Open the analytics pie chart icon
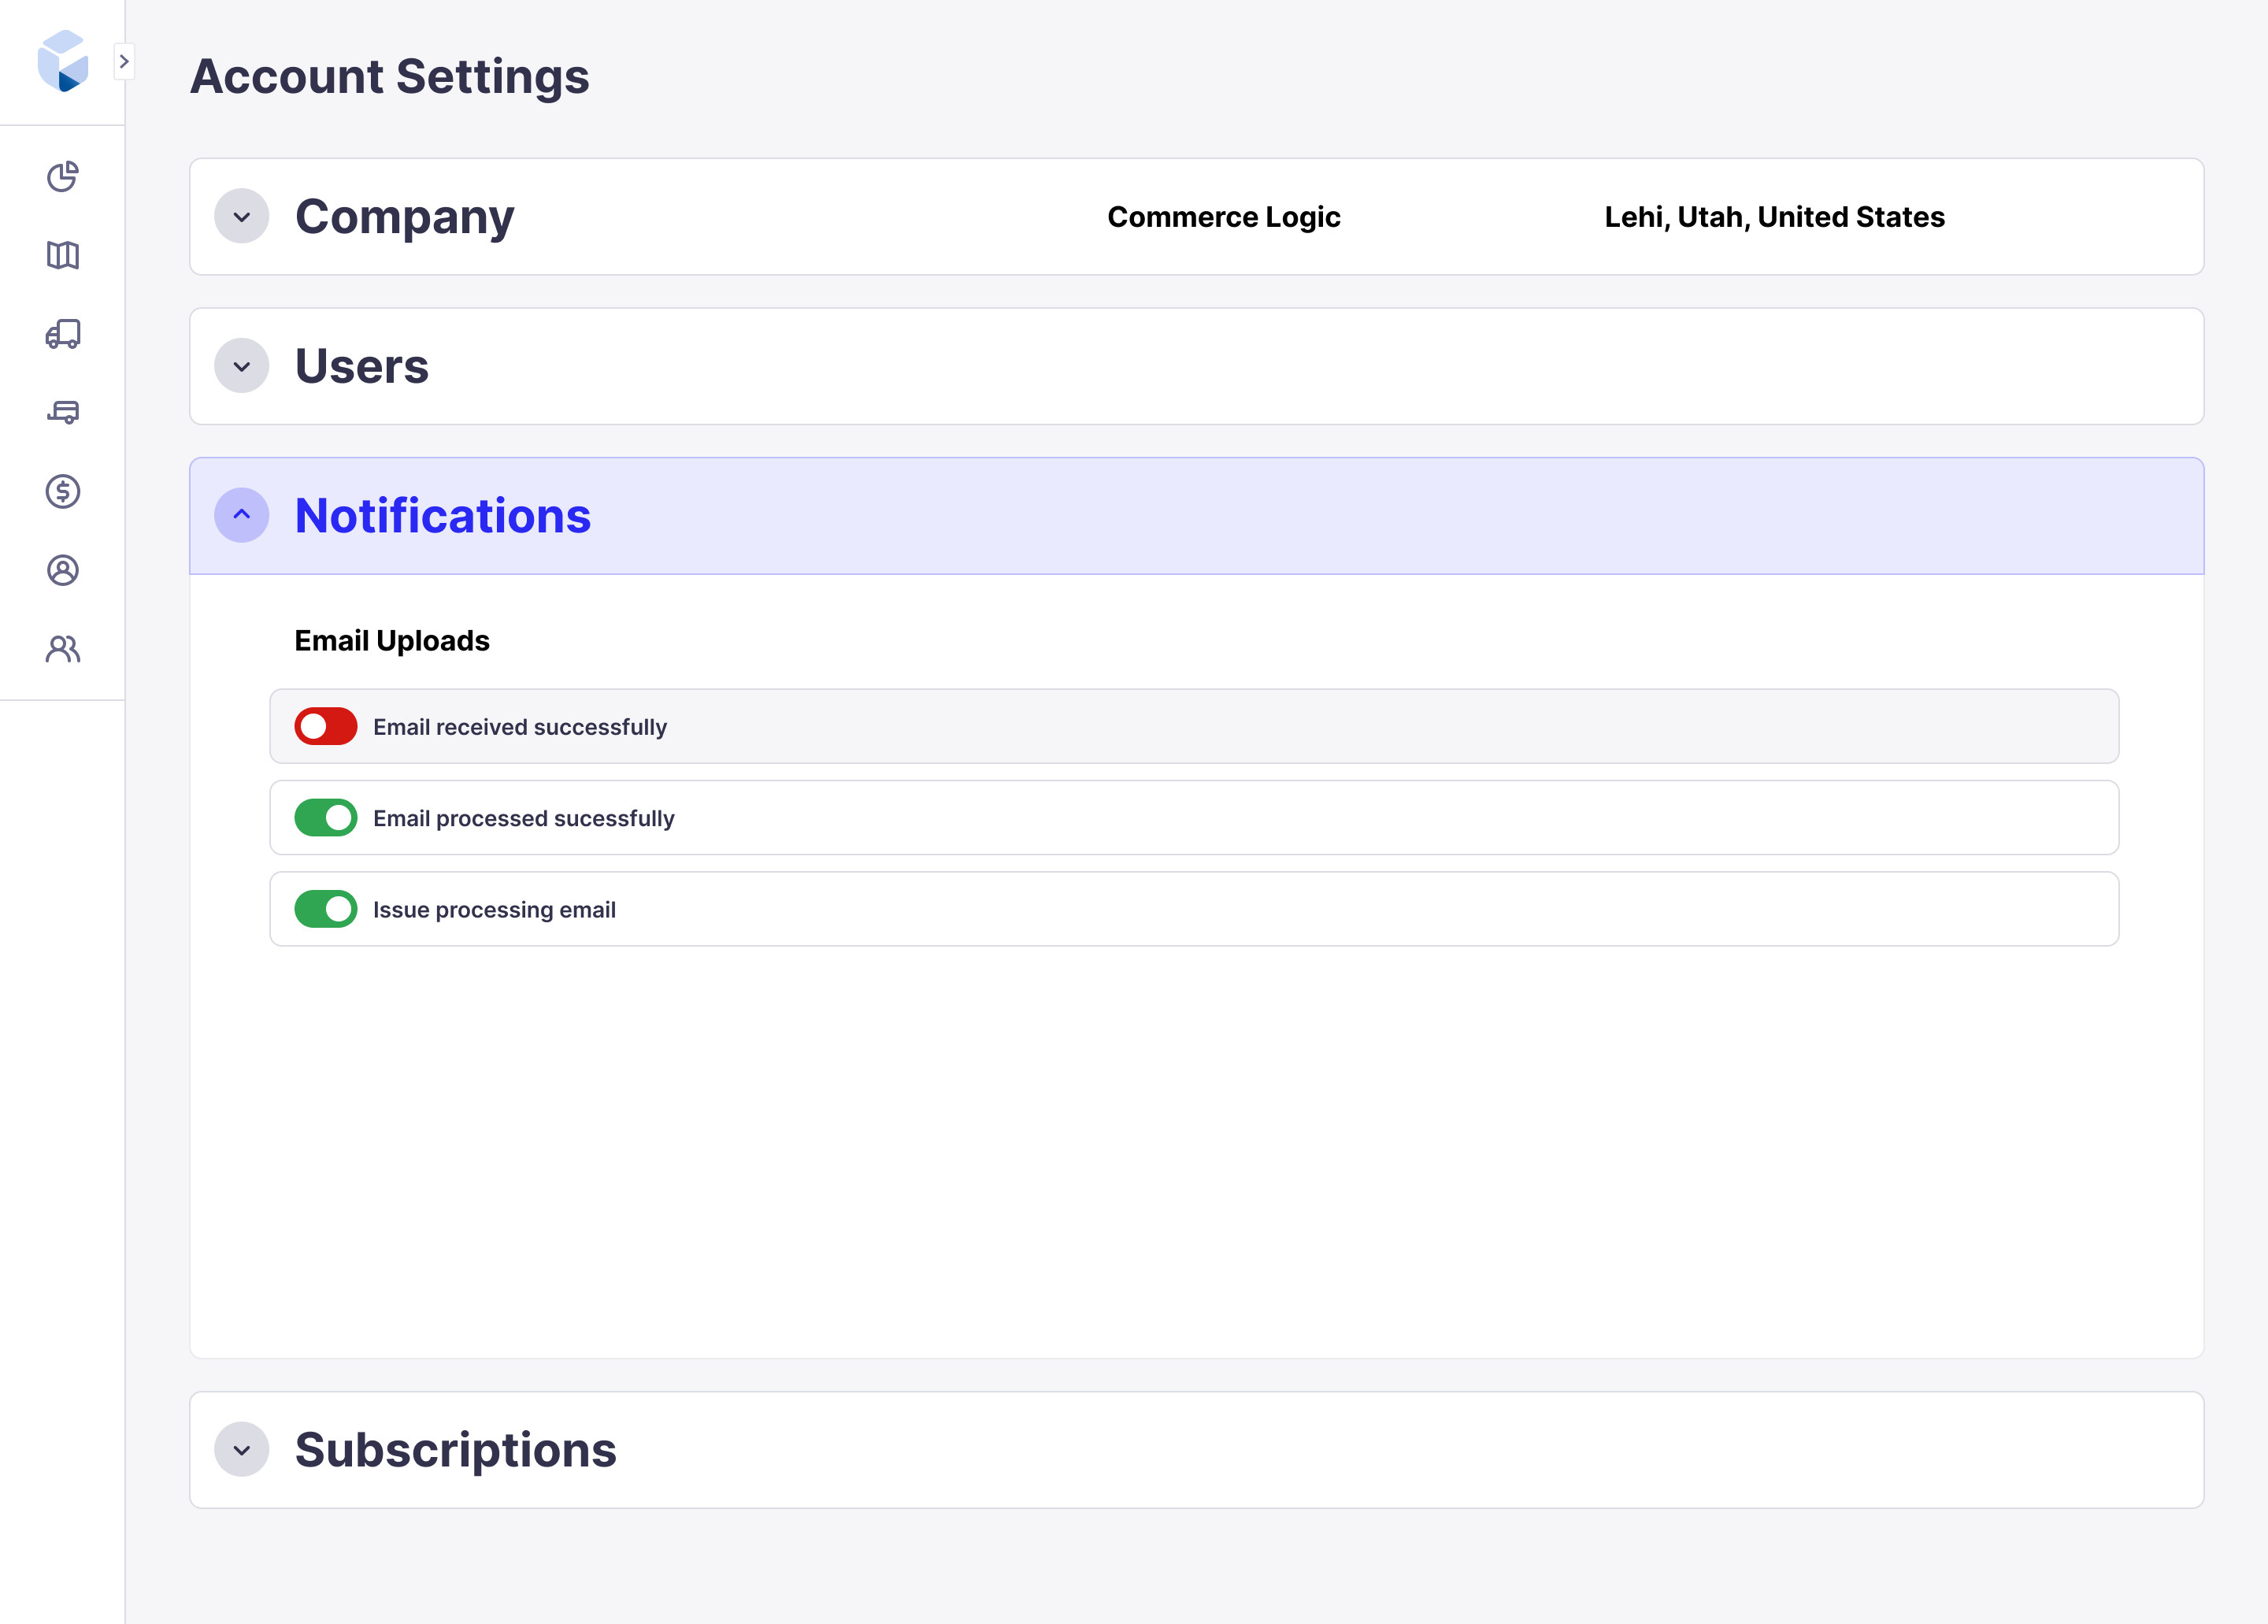This screenshot has width=2268, height=1624. (63, 177)
